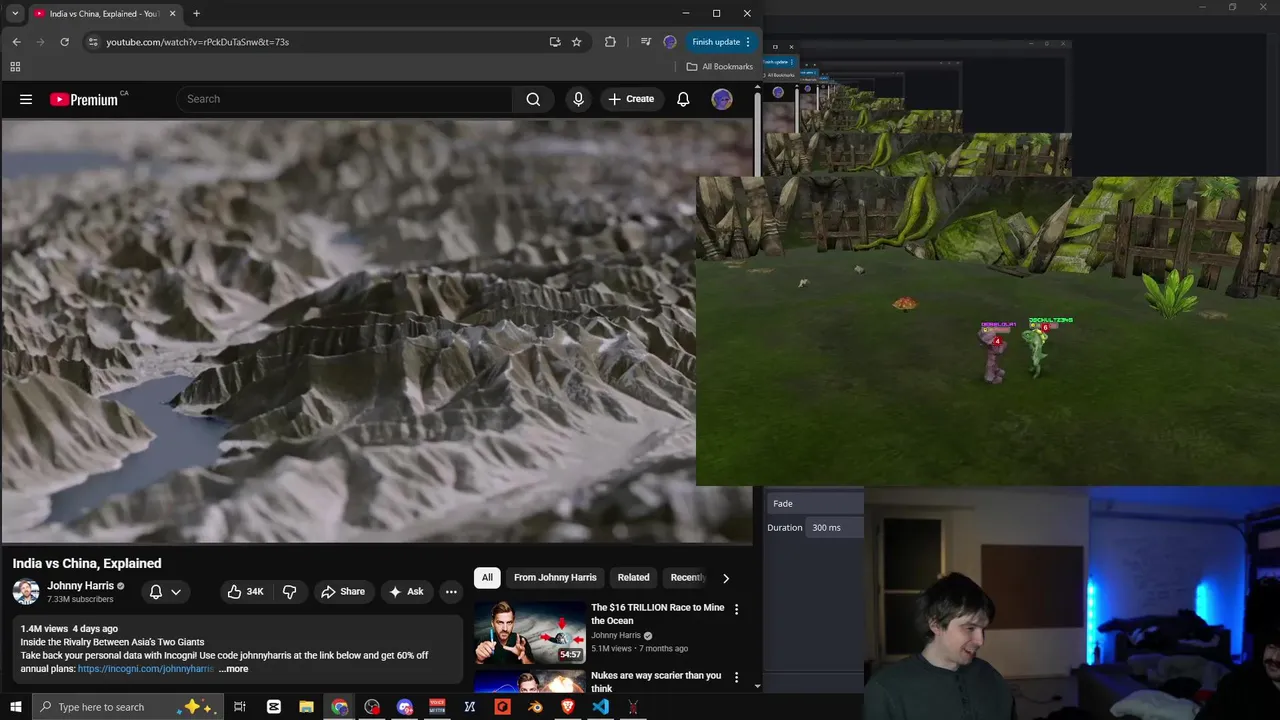Image resolution: width=1280 pixels, height=720 pixels.
Task: Open the Windows Start menu
Action: 15,707
